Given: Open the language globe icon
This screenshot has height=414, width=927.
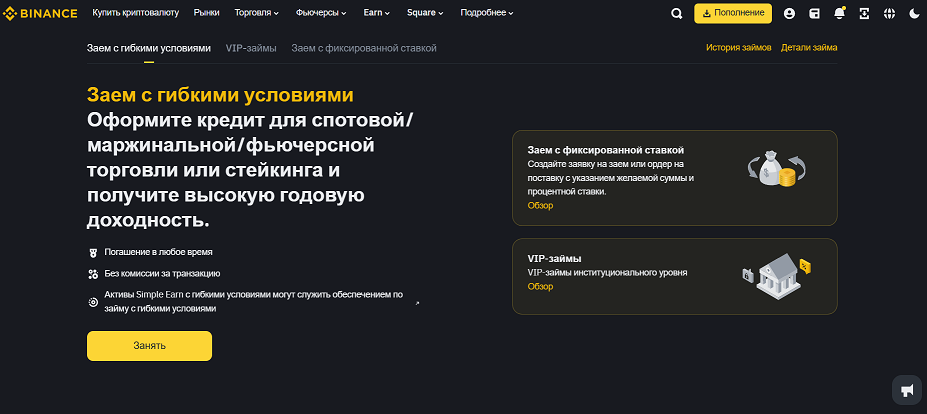Looking at the screenshot, I should [x=889, y=14].
